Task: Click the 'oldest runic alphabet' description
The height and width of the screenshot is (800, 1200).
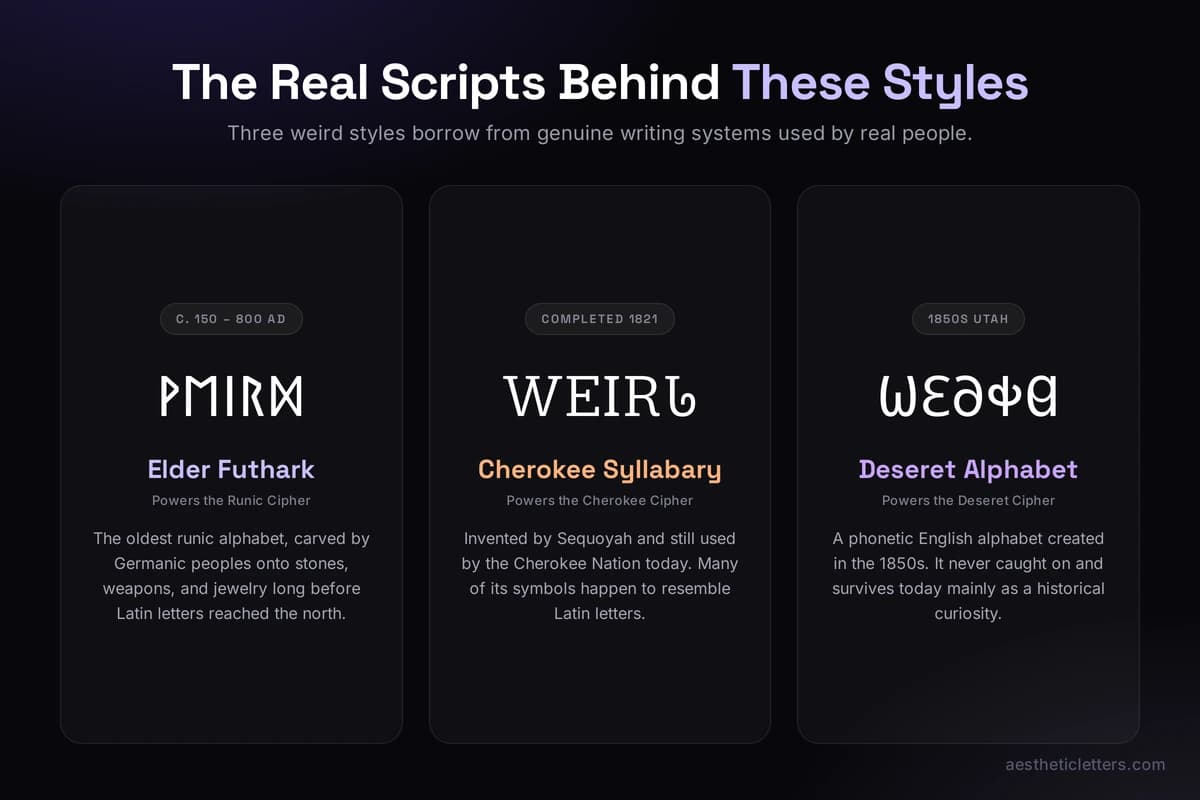Action: [x=231, y=576]
